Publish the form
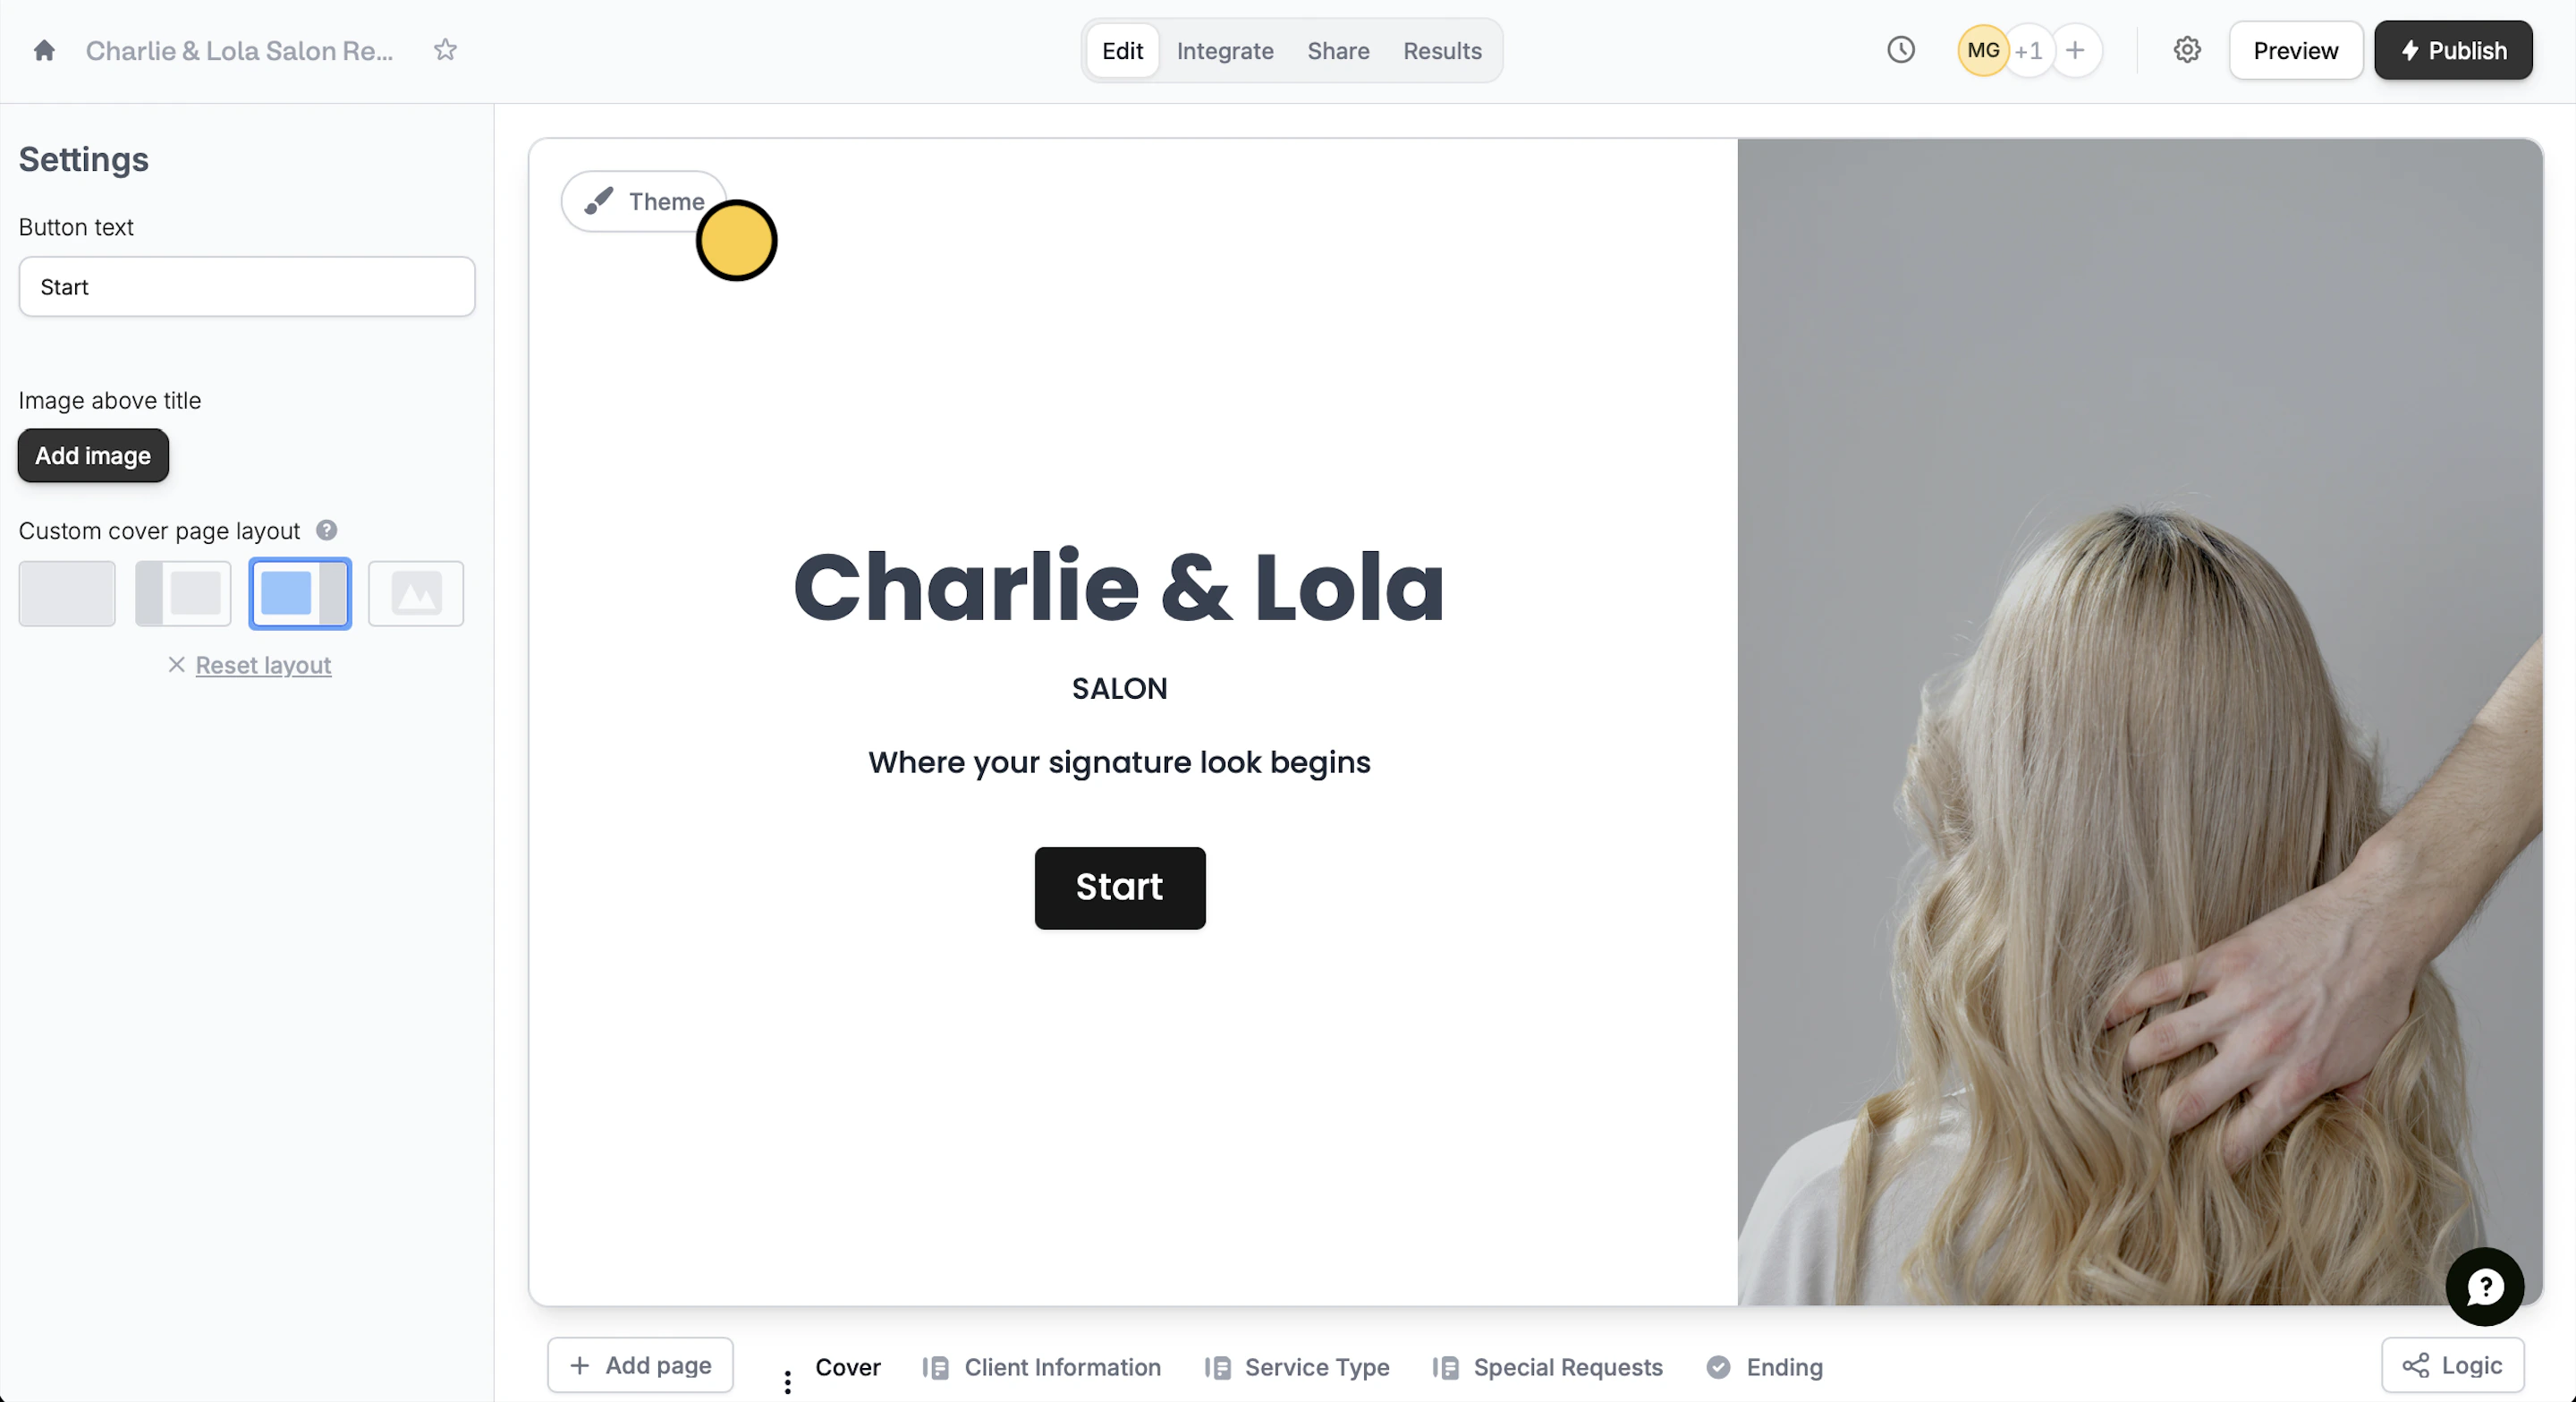The height and width of the screenshot is (1402, 2576). pos(2452,50)
